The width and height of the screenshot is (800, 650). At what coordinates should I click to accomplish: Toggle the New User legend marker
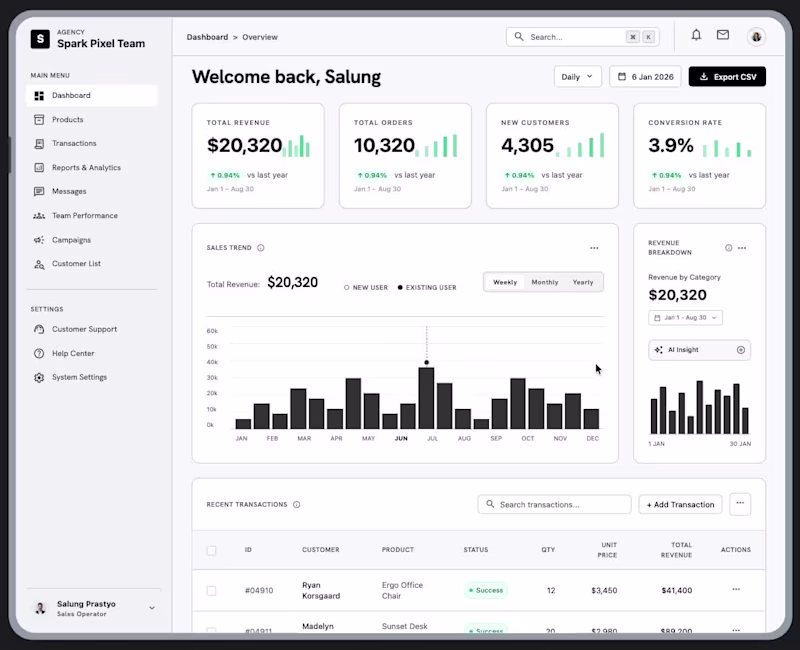346,288
